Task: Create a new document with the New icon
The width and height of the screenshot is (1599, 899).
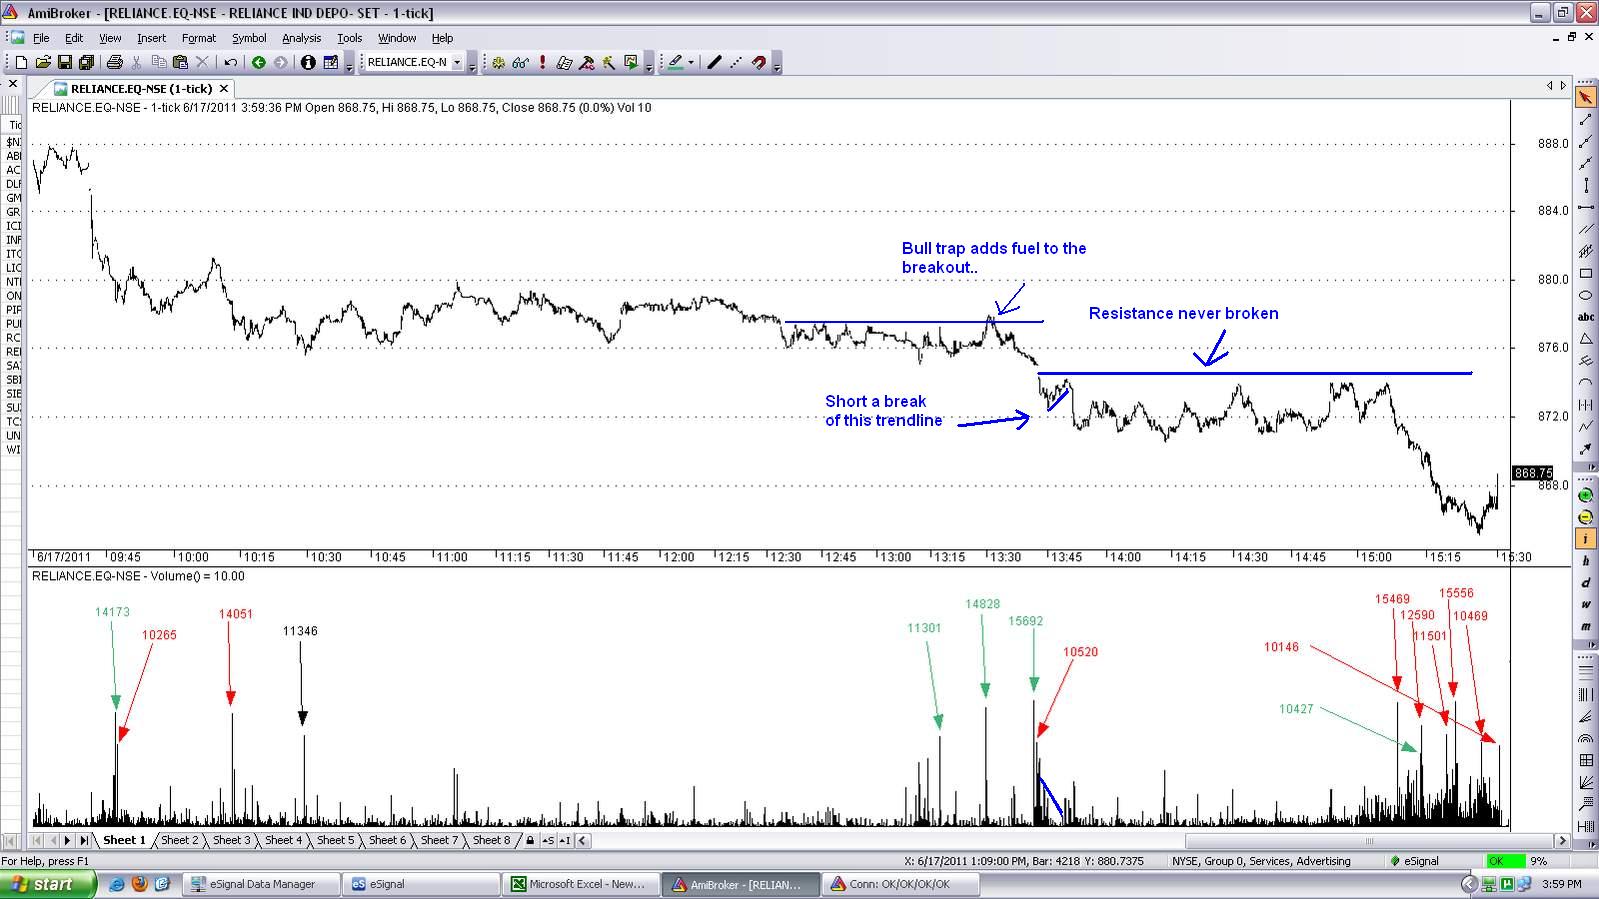Action: (x=21, y=62)
